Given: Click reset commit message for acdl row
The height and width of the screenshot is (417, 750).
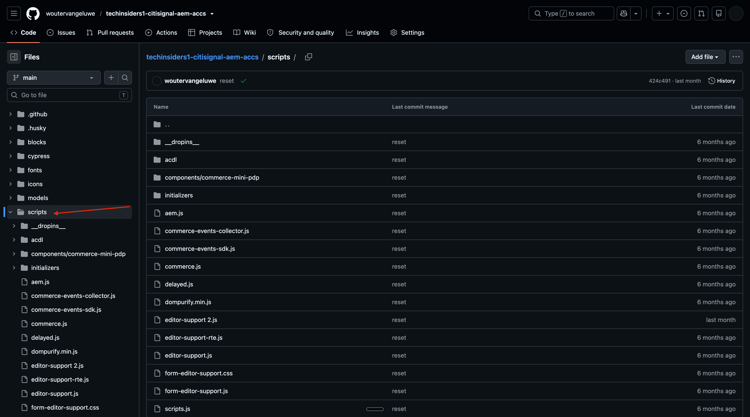Looking at the screenshot, I should tap(399, 160).
